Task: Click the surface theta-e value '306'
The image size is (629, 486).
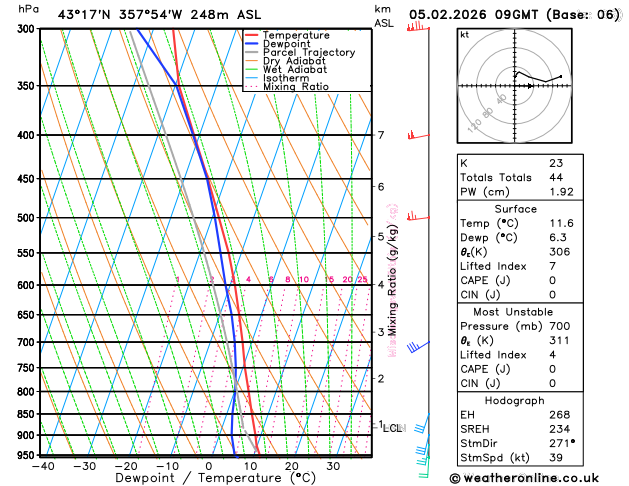Action: 560,252
